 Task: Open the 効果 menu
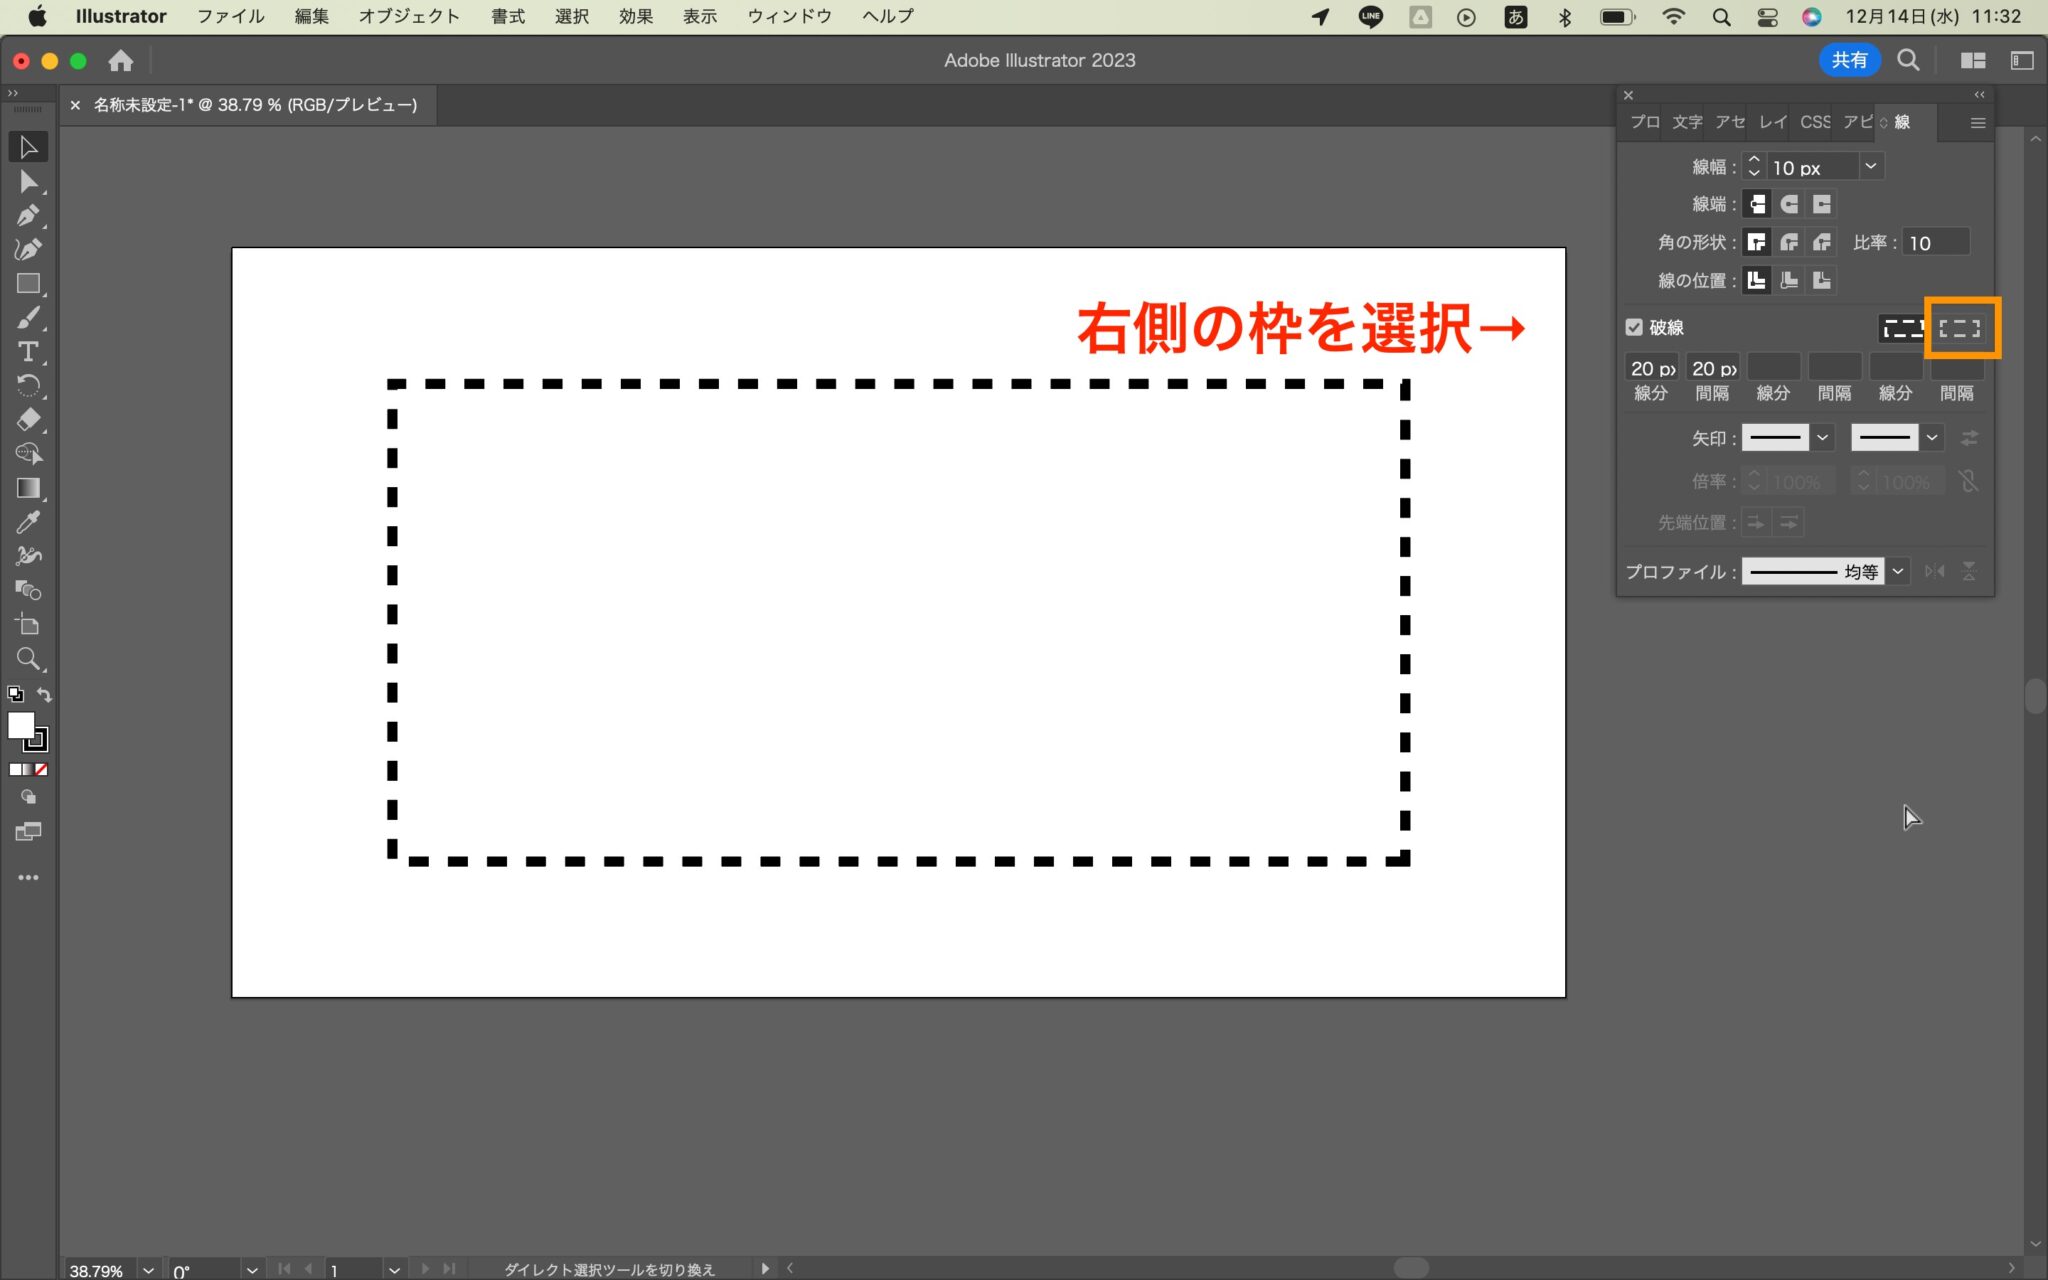635,16
